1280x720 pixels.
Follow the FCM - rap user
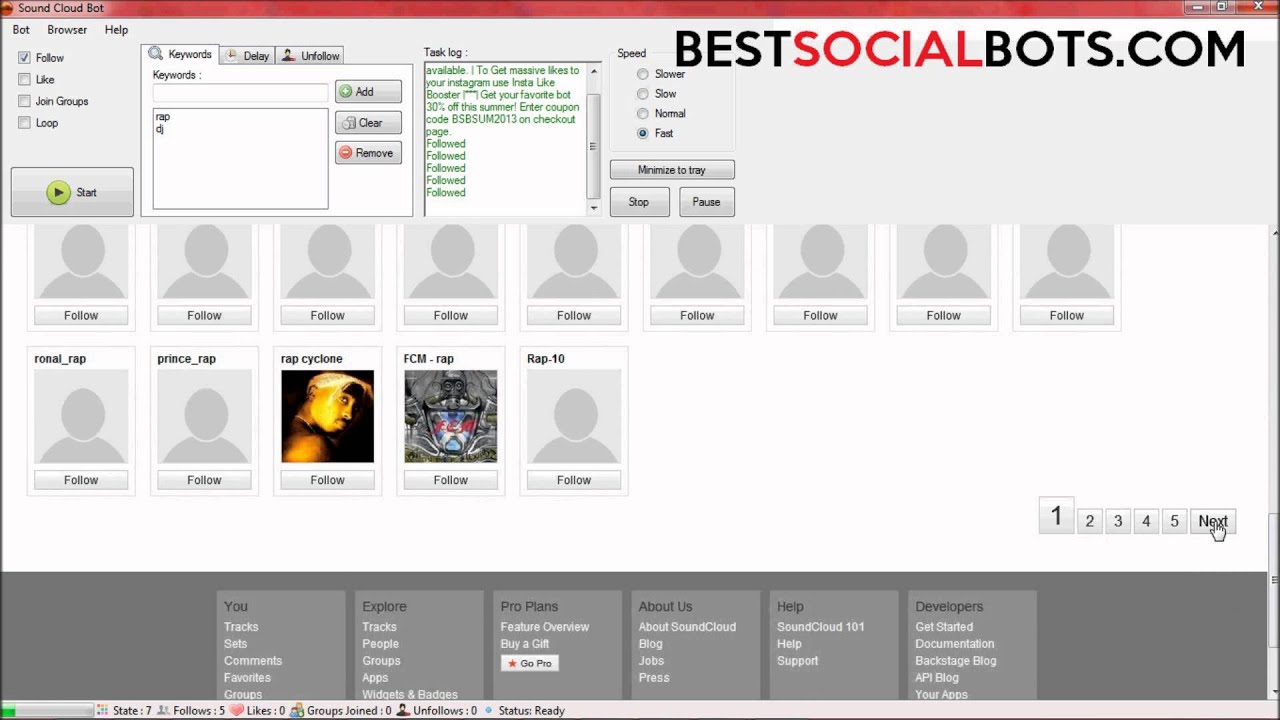(450, 480)
